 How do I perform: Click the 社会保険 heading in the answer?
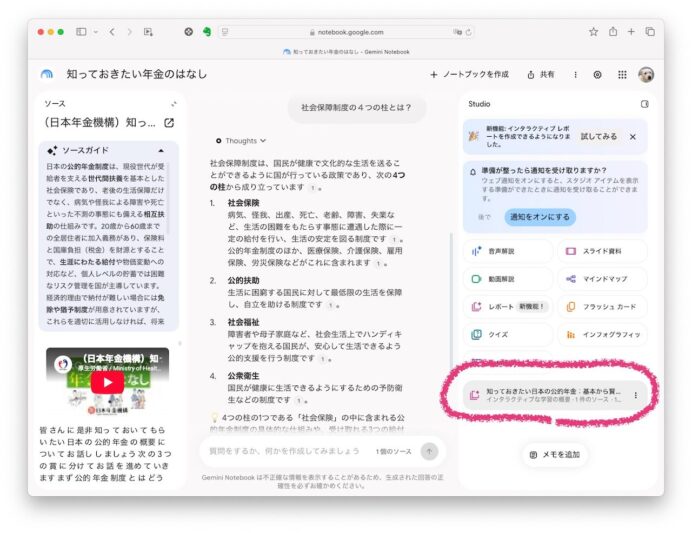tap(243, 203)
